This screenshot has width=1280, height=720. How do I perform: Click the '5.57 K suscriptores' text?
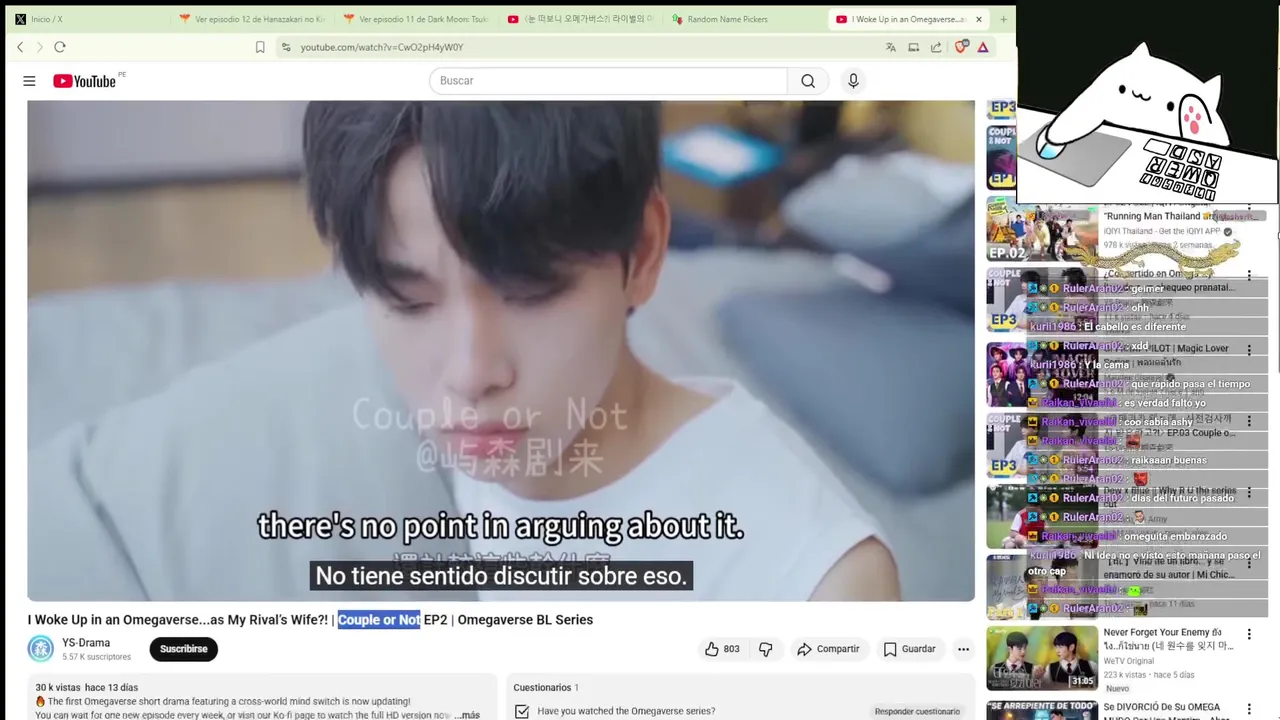pos(96,657)
